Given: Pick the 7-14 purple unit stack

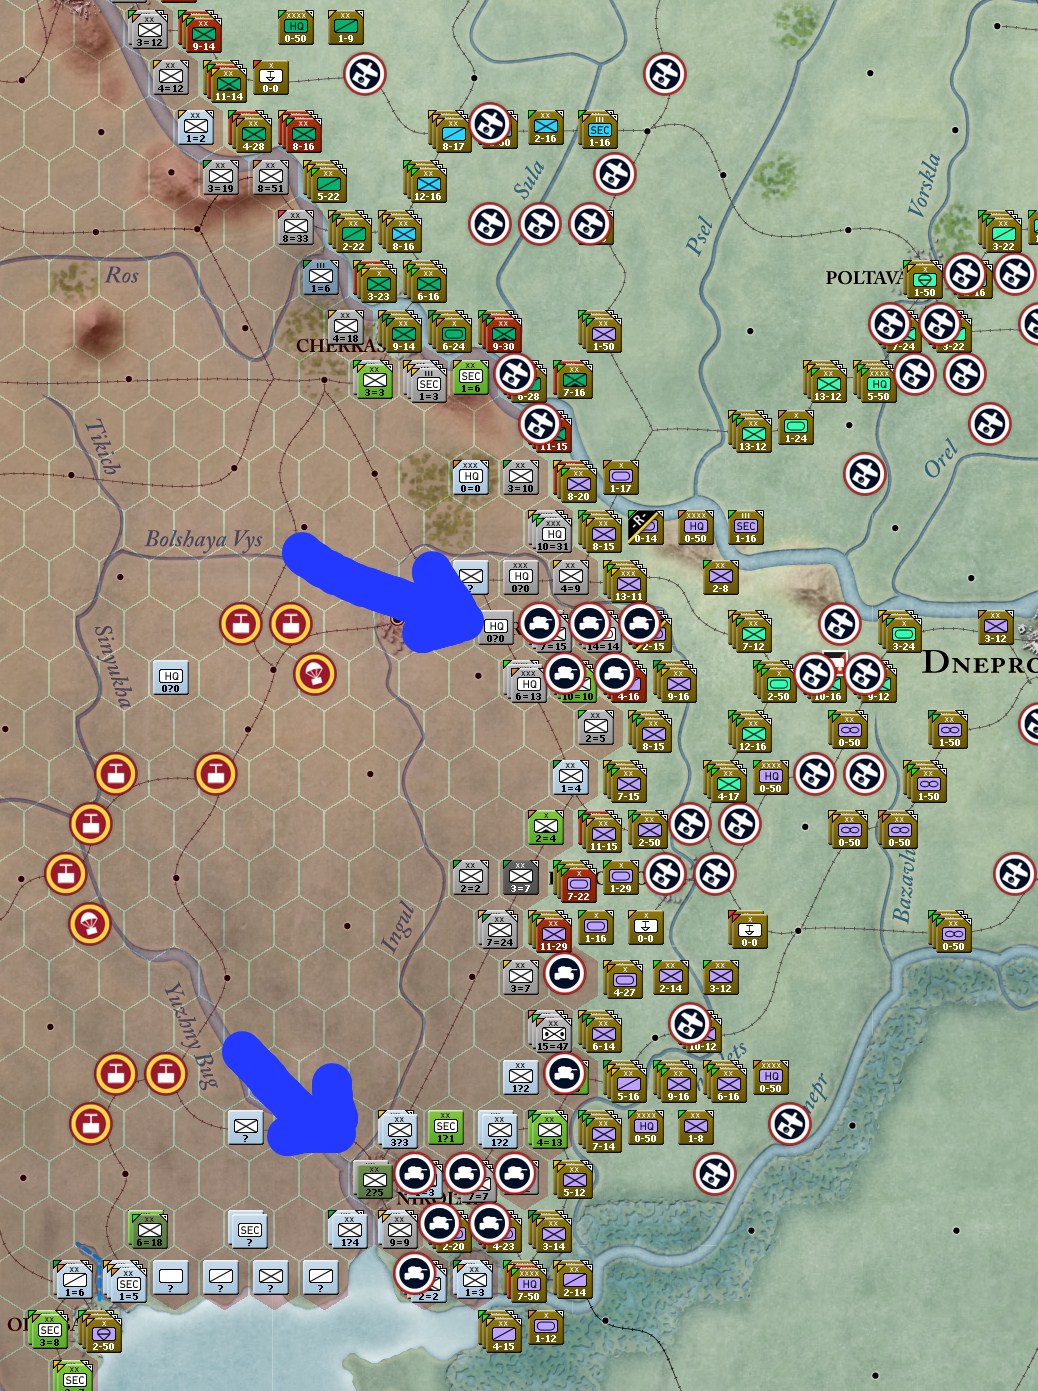Looking at the screenshot, I should (602, 1133).
